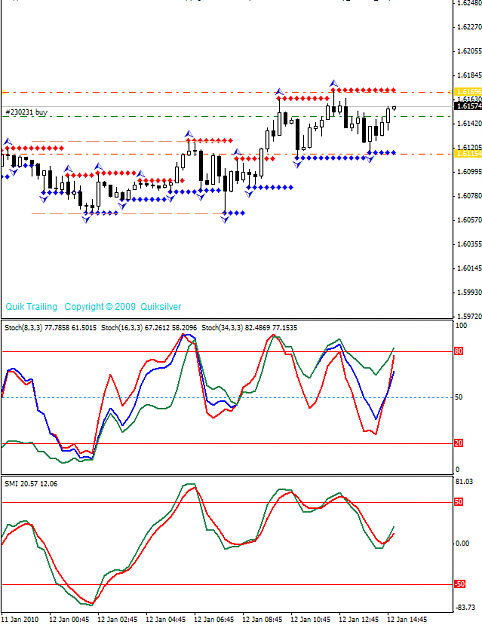Click the 1.60355 price scale label

tap(469, 244)
